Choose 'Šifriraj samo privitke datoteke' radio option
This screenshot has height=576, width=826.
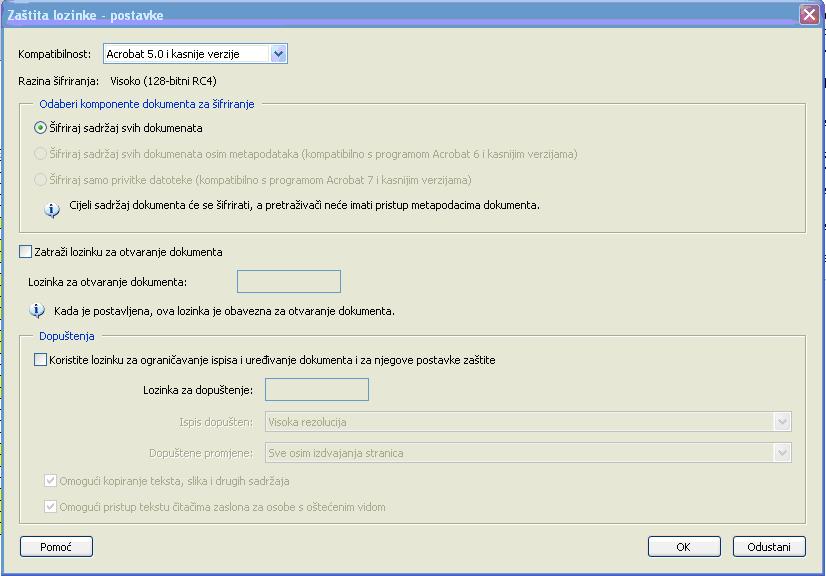(40, 180)
